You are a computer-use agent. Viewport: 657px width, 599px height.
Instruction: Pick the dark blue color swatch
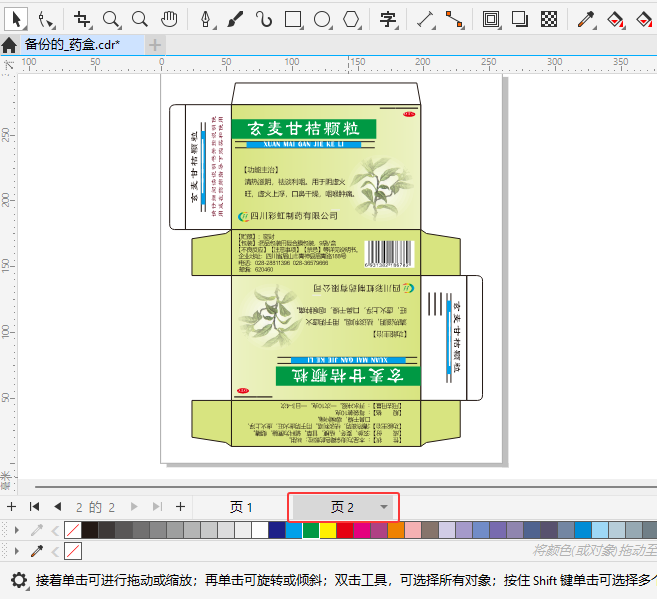click(277, 530)
